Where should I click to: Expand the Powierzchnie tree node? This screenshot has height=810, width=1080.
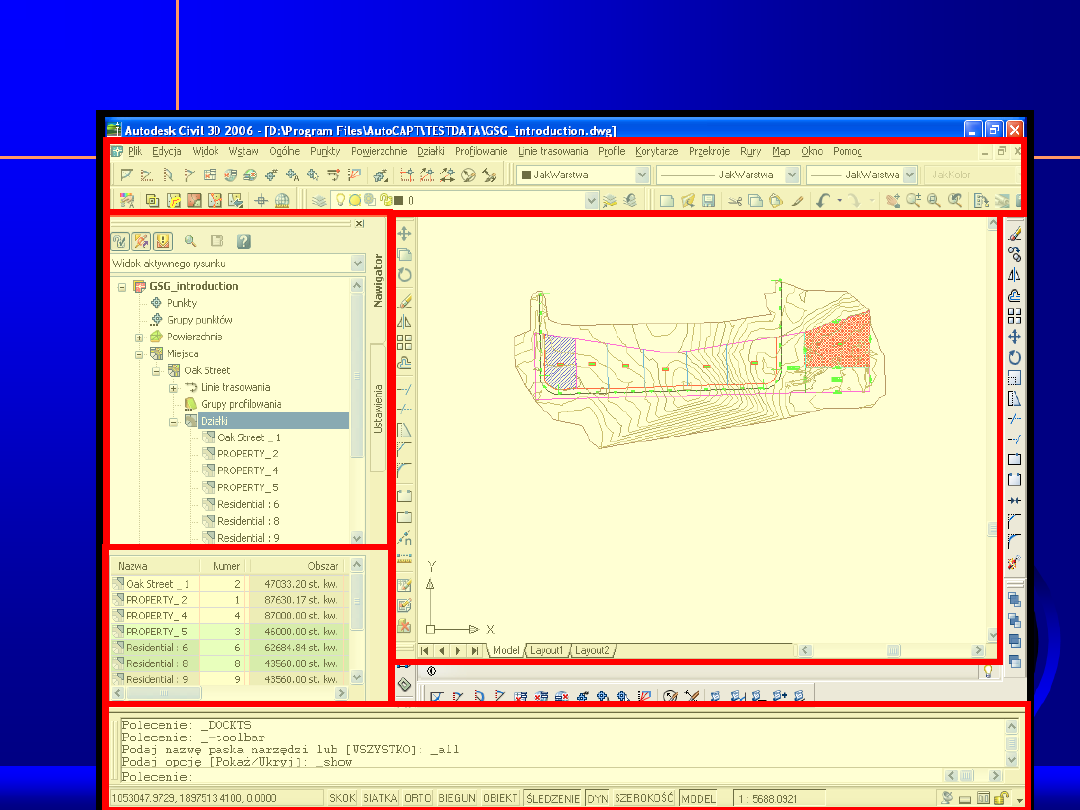pyautogui.click(x=140, y=337)
